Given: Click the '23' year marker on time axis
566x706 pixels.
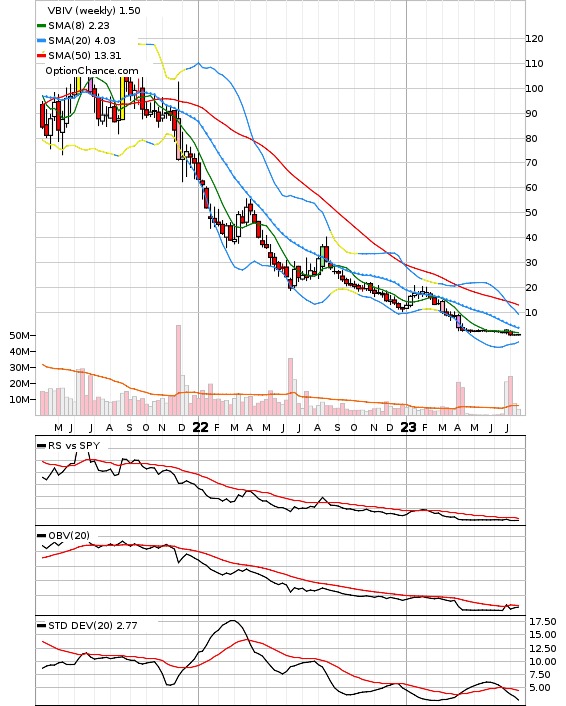Looking at the screenshot, I should click(x=408, y=427).
